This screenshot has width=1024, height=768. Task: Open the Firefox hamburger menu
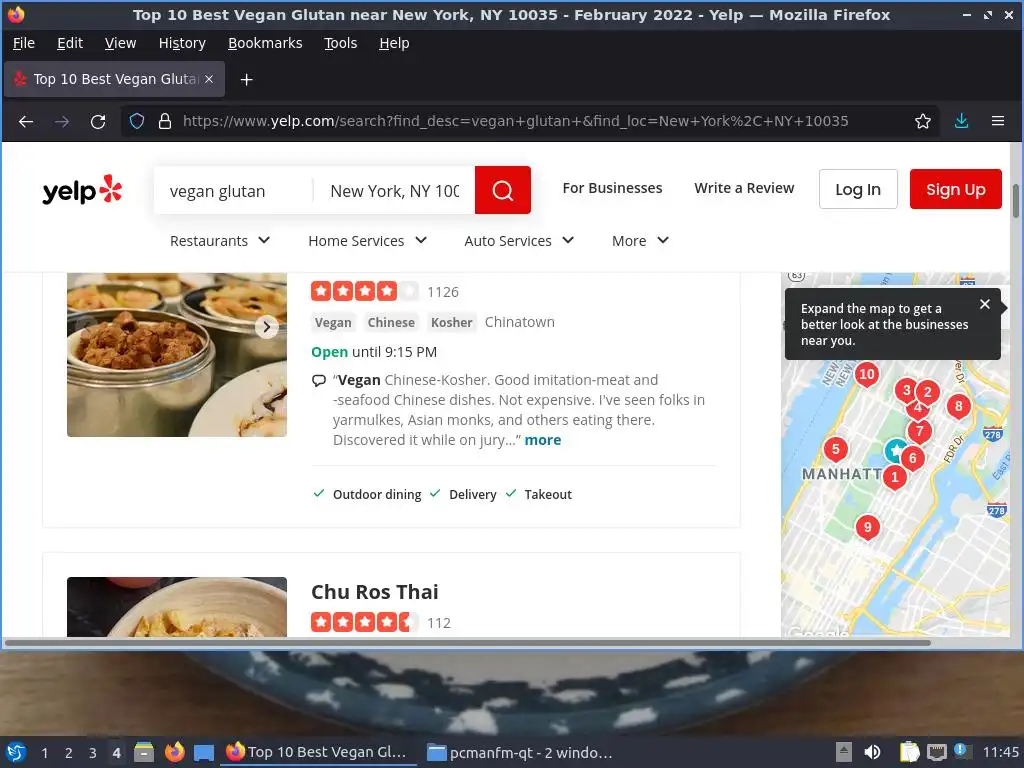click(998, 121)
